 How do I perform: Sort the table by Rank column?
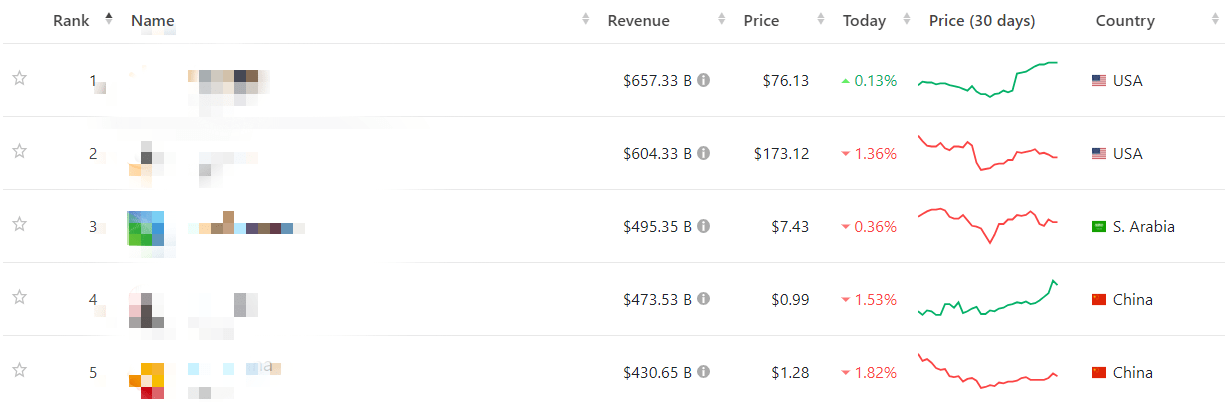pos(72,21)
